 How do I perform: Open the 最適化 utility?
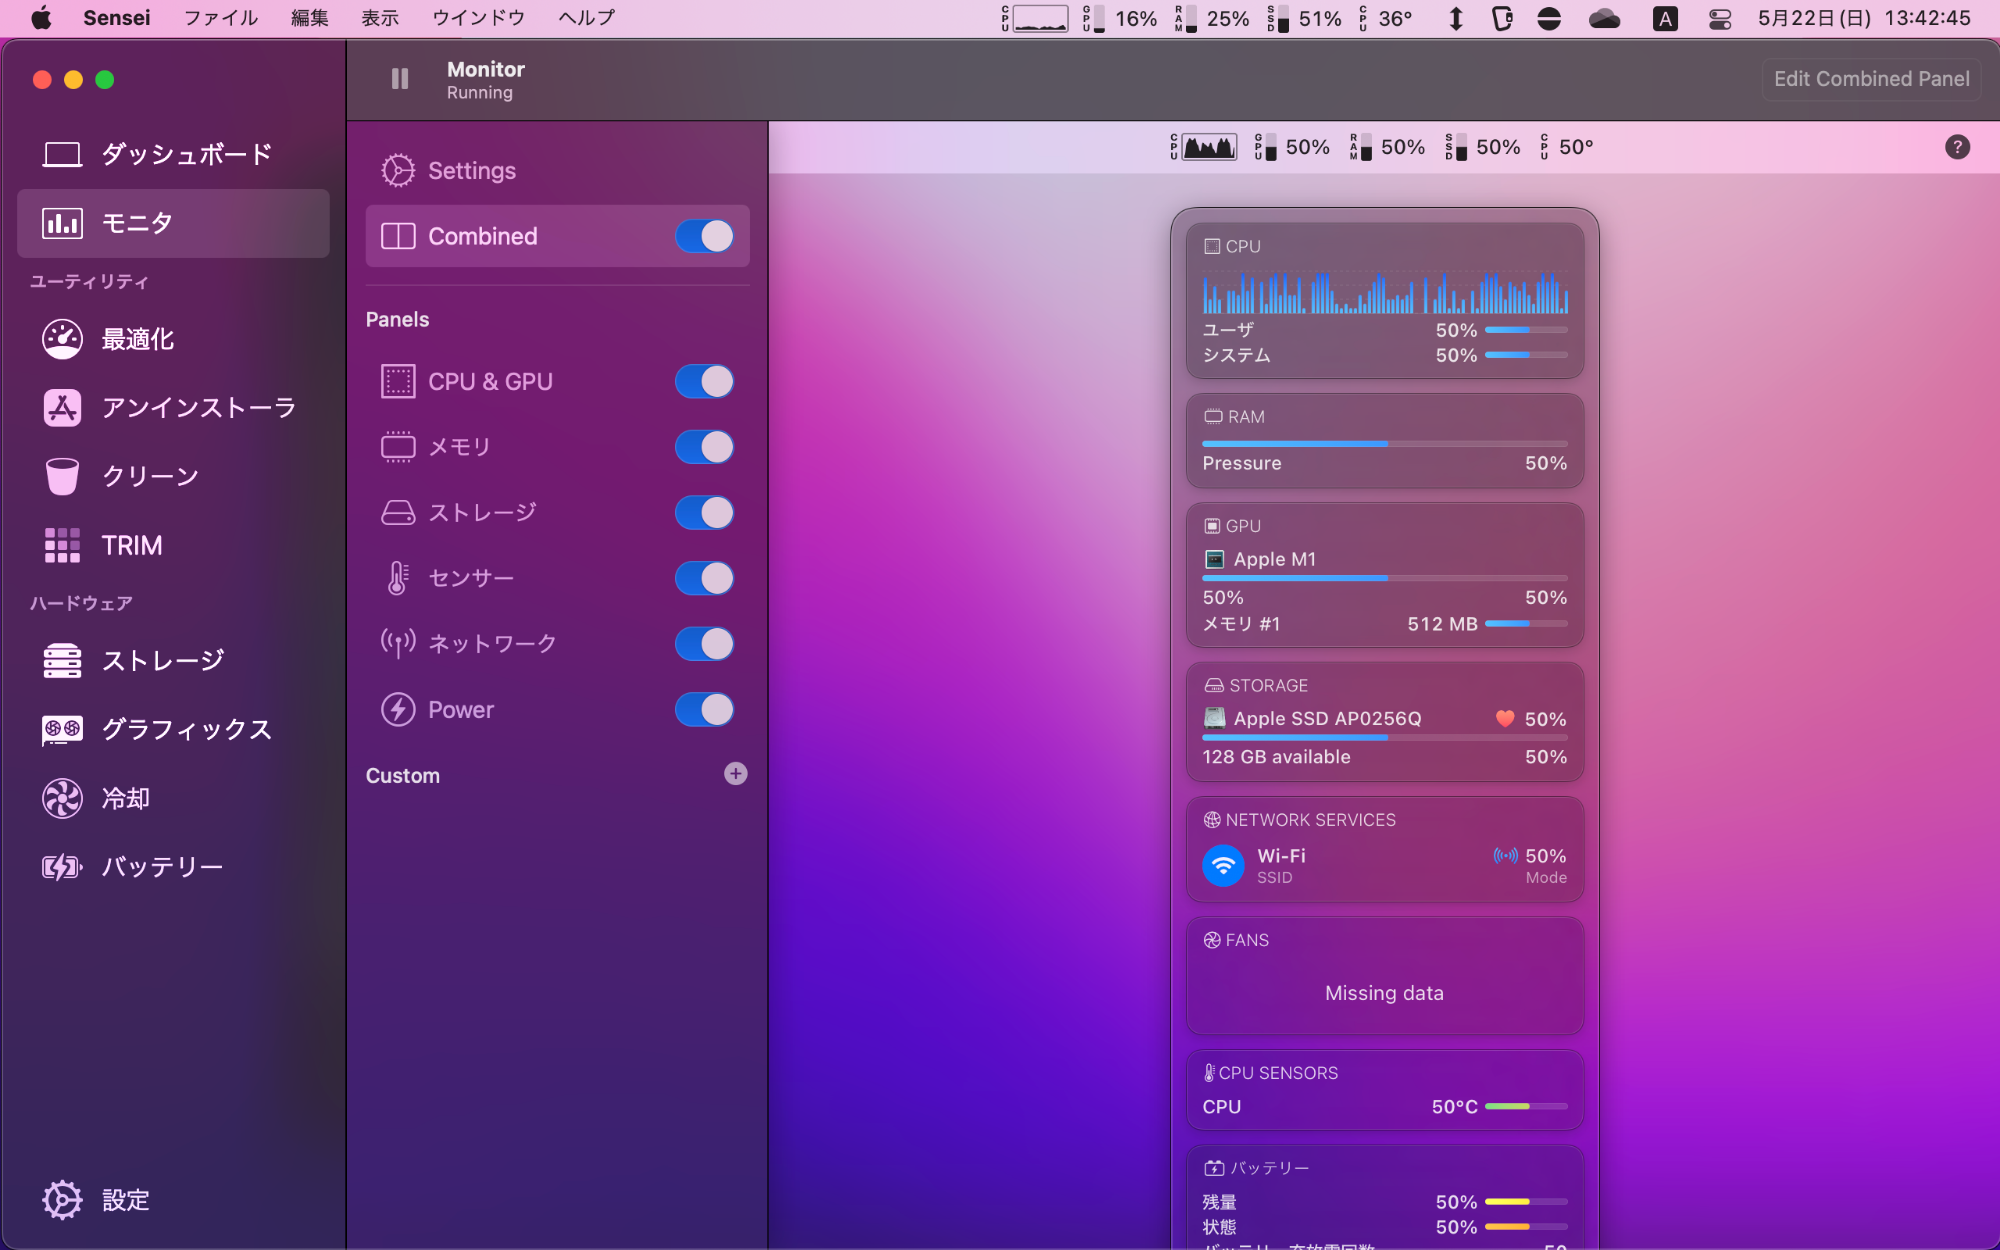(x=173, y=339)
